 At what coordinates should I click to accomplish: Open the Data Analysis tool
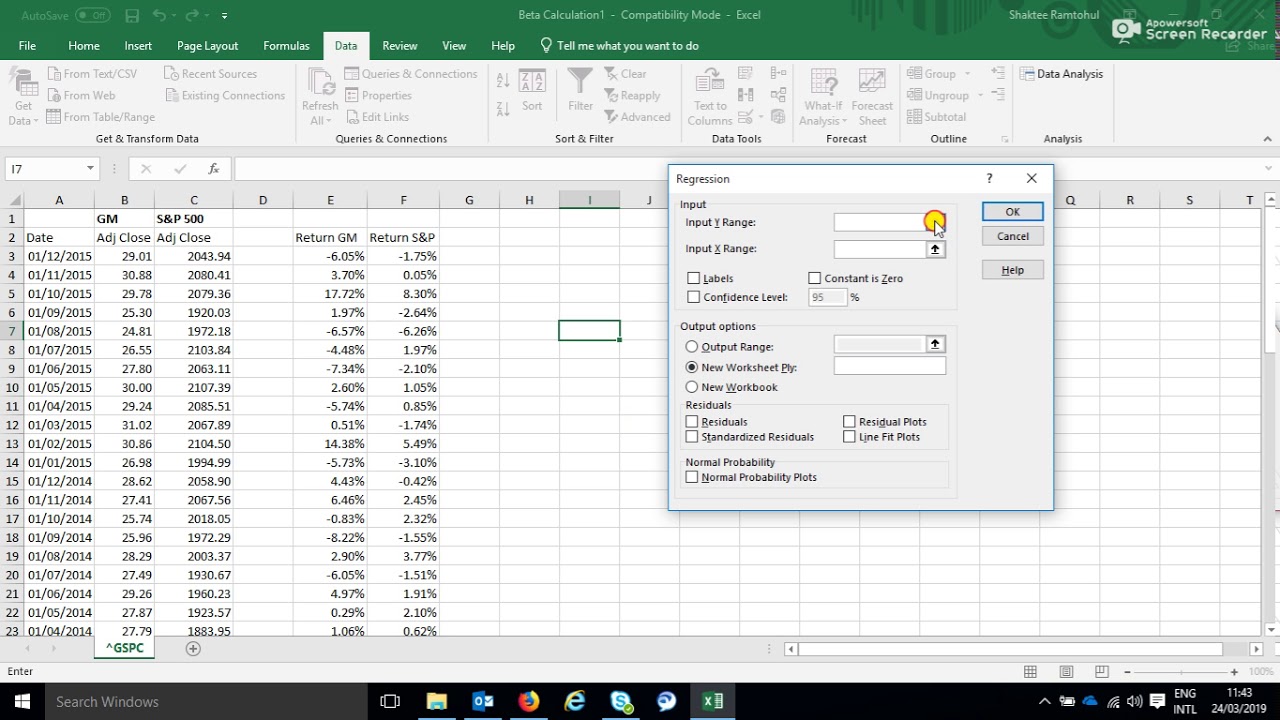pyautogui.click(x=1061, y=74)
